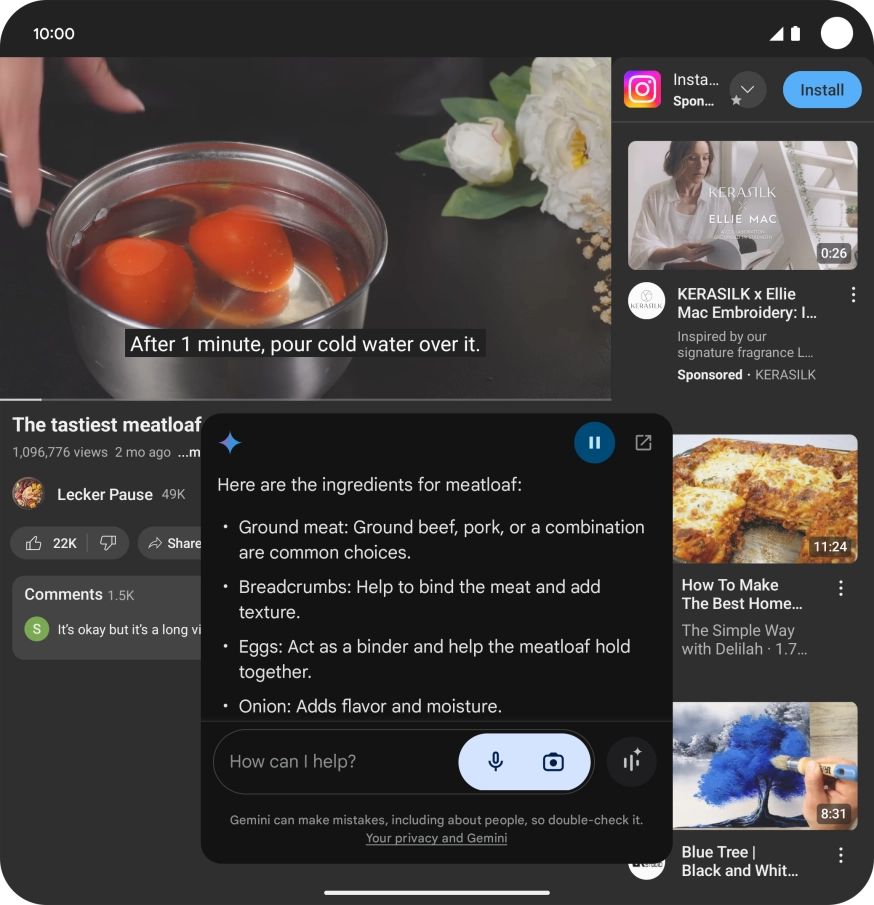Screen dimensions: 874x905
Task: Pause Gemini's spoken response
Action: point(594,443)
